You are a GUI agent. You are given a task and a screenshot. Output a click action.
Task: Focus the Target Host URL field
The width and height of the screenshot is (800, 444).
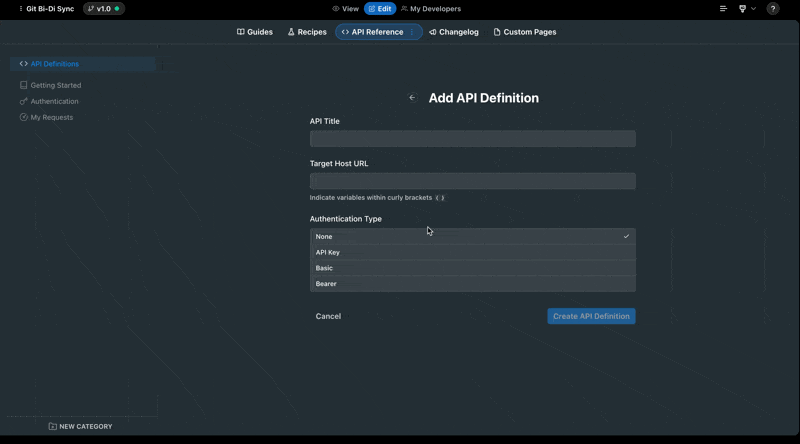tap(472, 181)
